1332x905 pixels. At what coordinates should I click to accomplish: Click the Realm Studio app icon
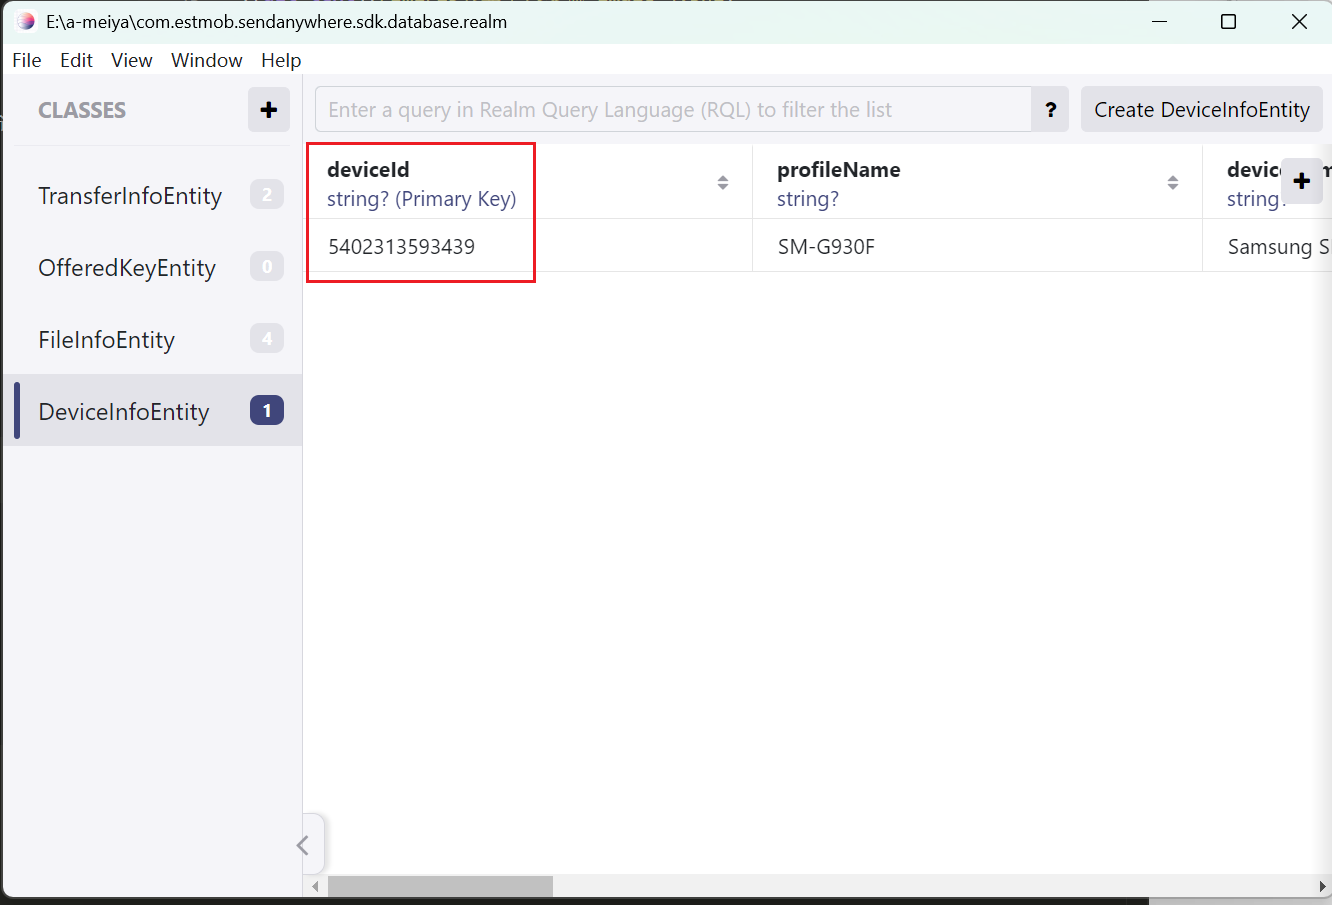[26, 21]
